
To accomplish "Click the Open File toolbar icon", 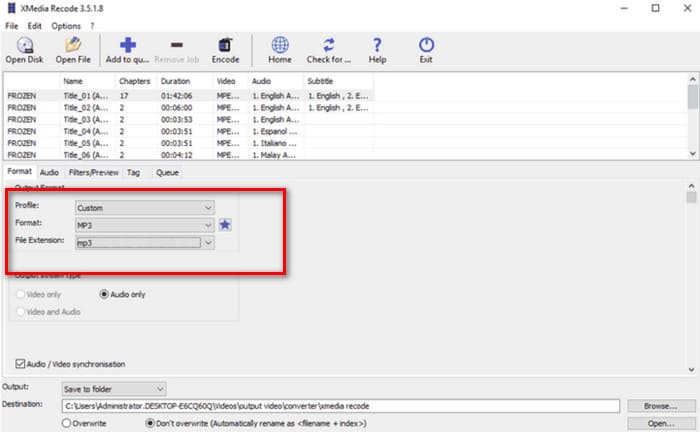I will click(x=73, y=50).
